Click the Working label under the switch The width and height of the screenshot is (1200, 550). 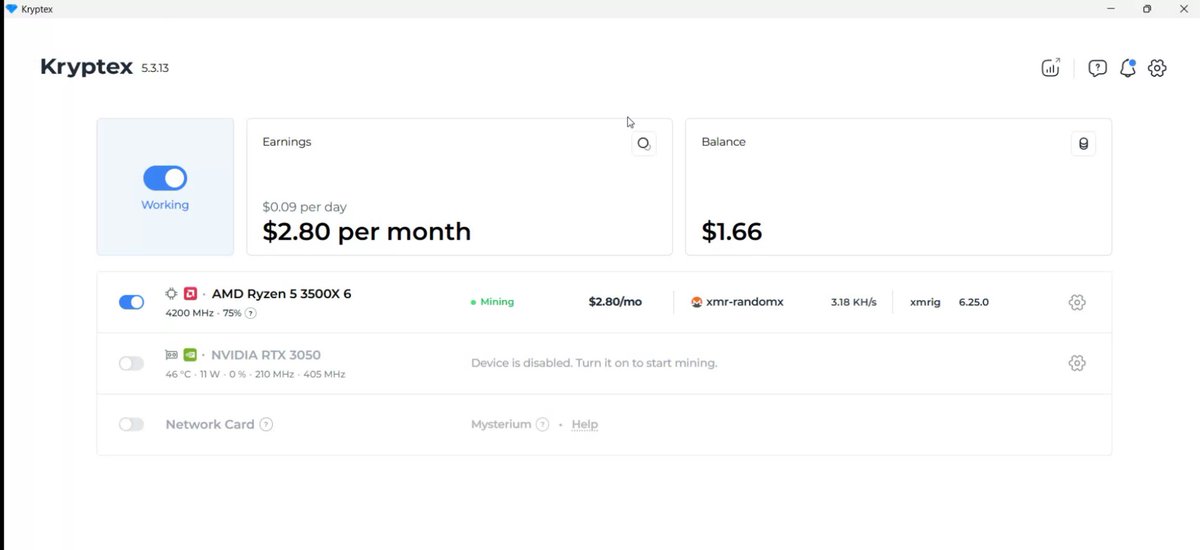[x=165, y=205]
